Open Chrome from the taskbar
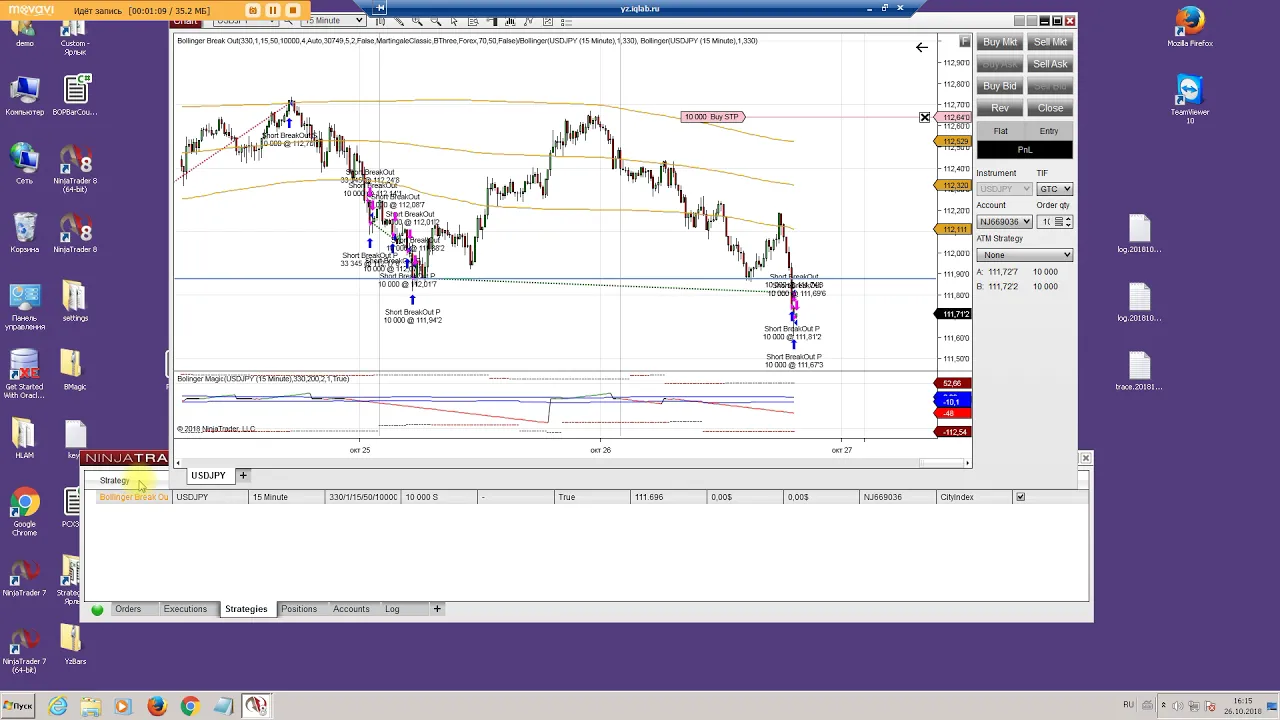Viewport: 1280px width, 720px height. point(189,706)
